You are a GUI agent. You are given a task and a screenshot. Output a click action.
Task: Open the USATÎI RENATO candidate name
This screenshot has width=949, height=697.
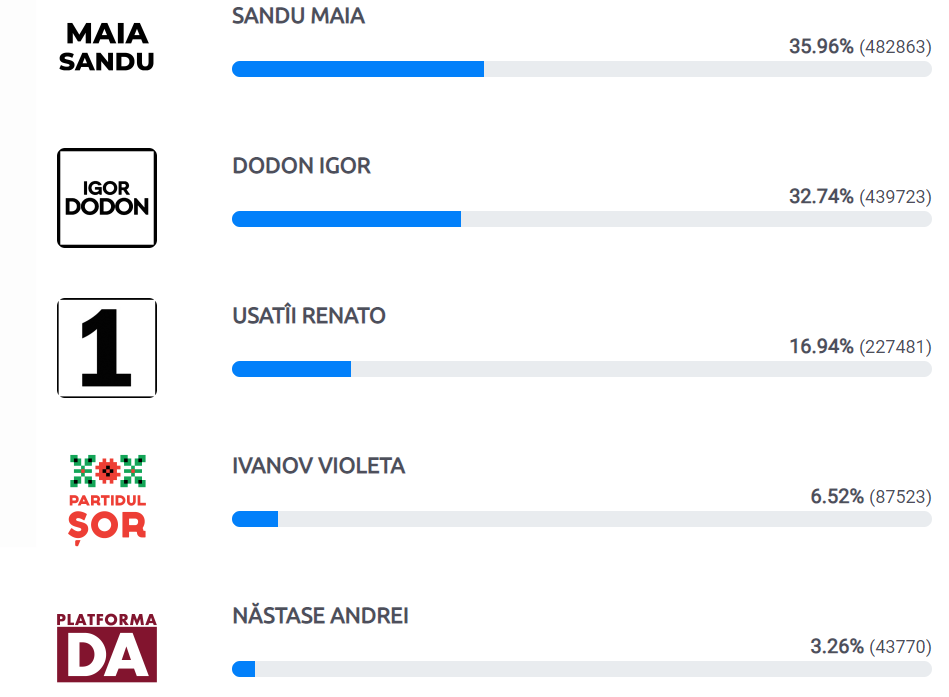click(x=309, y=316)
